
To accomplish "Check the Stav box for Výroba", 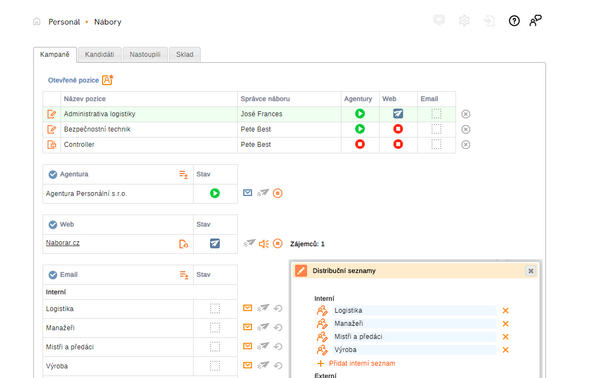I will tap(215, 366).
